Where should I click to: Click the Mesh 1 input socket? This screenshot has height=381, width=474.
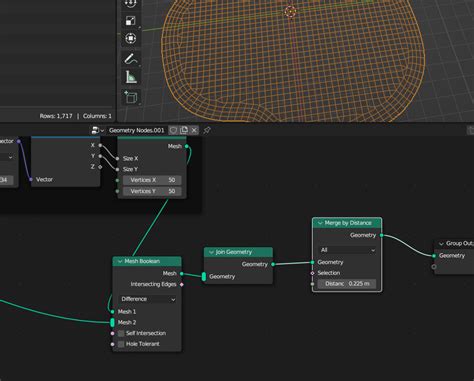(x=112, y=312)
